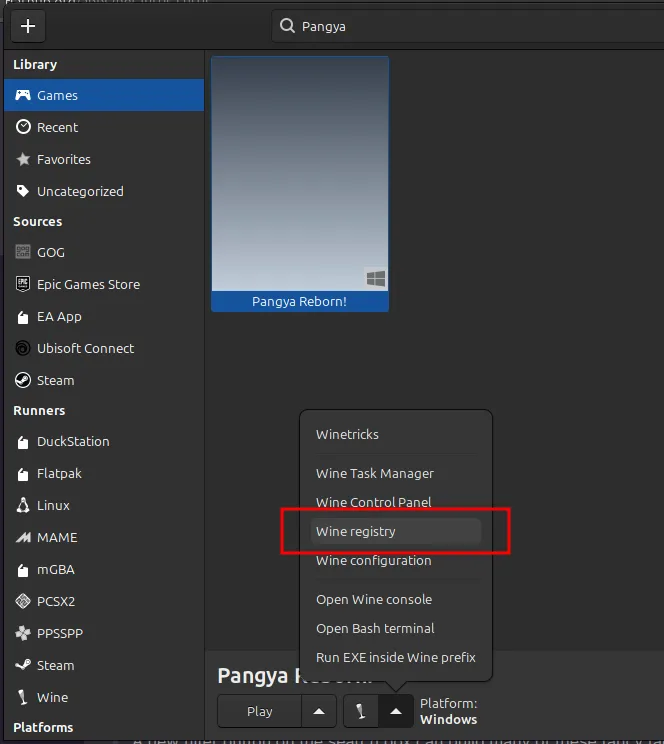Expand the arrow beside Play

pyautogui.click(x=319, y=711)
